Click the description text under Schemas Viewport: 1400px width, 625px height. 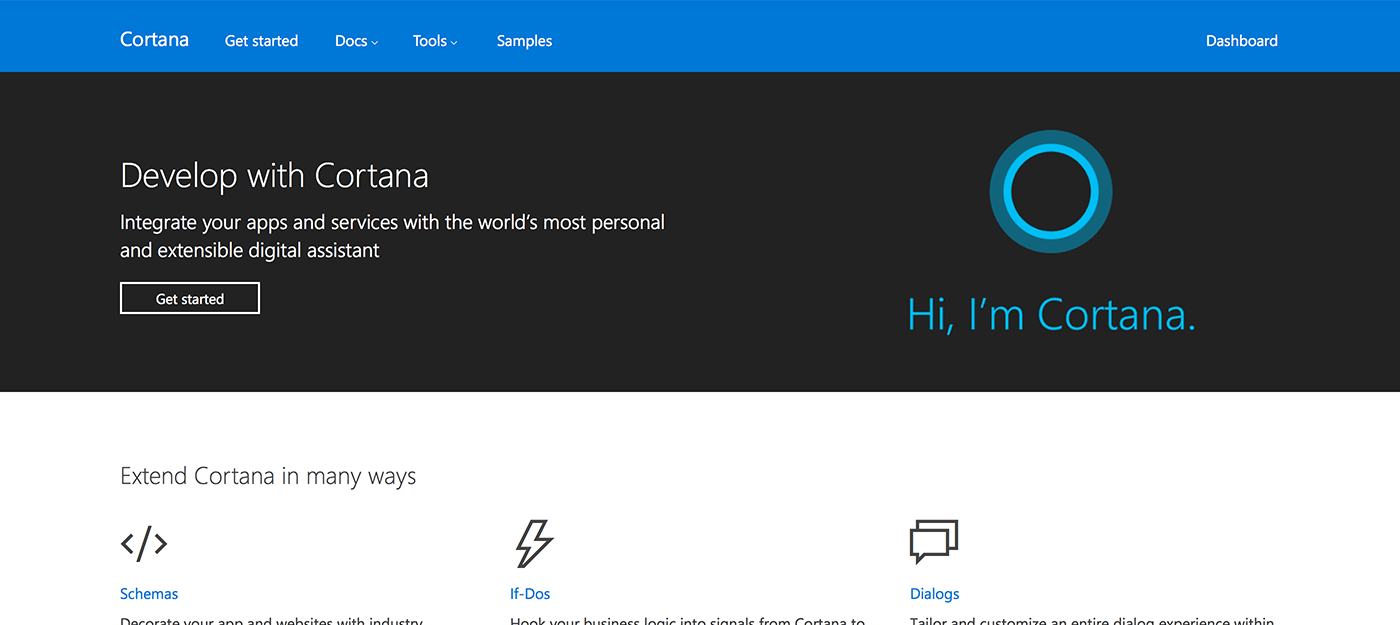click(271, 620)
